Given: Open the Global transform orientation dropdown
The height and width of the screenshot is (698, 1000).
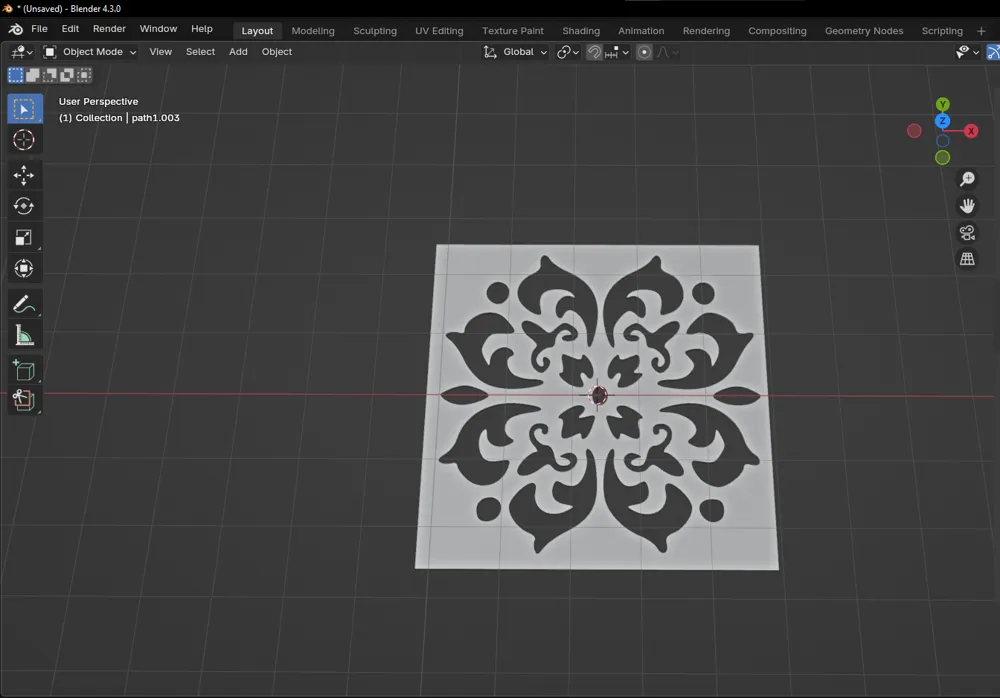Looking at the screenshot, I should click(x=515, y=52).
